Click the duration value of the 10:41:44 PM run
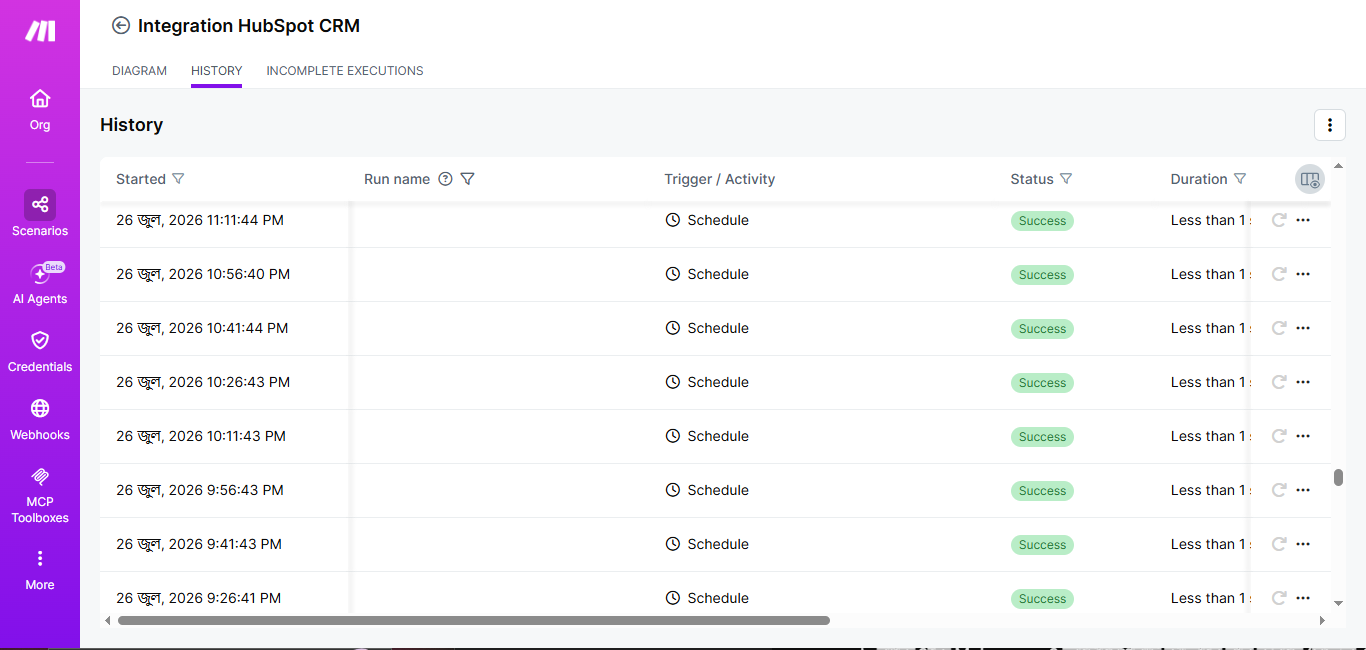The image size is (1366, 650). [1210, 328]
